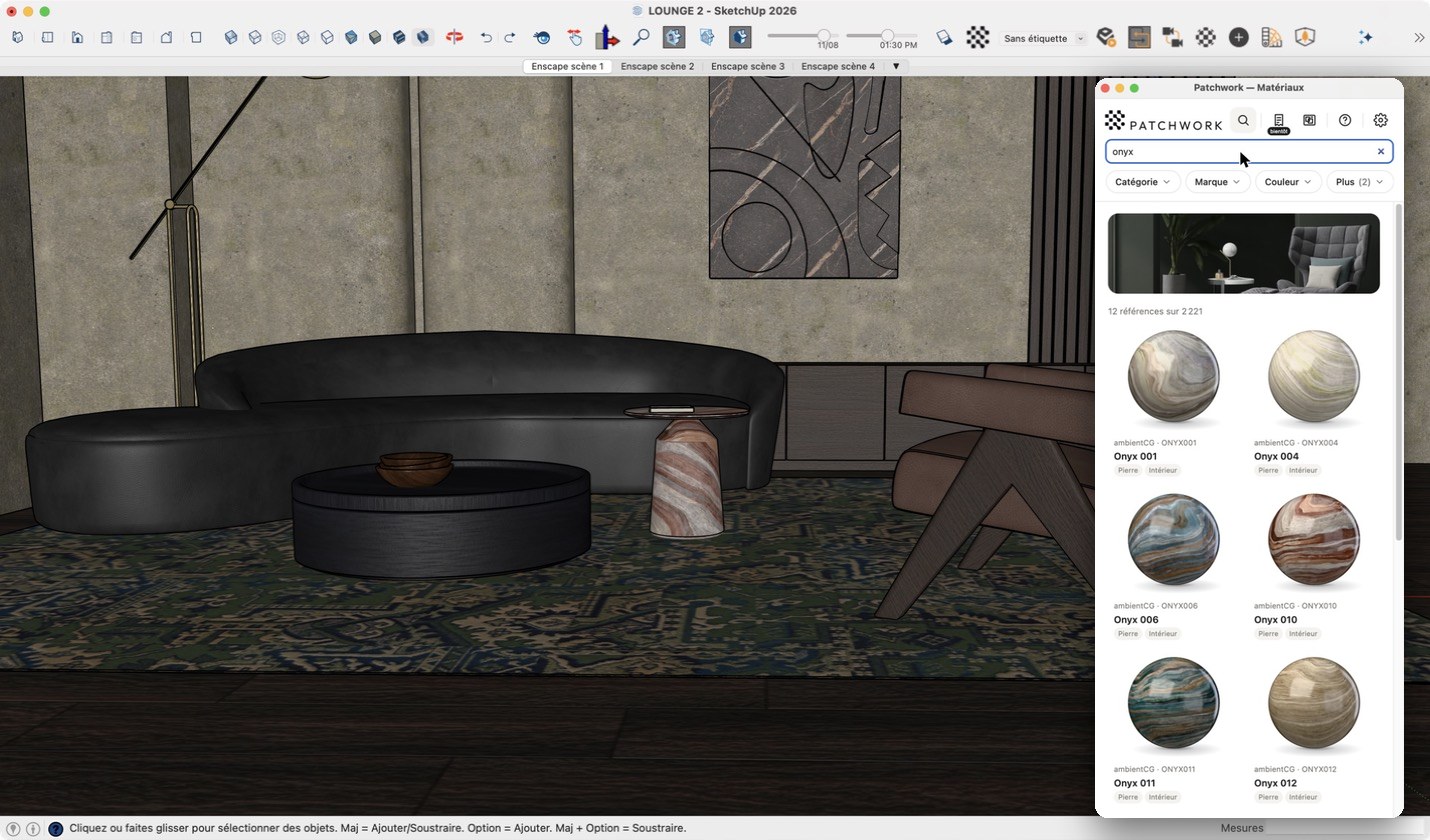Open the scene tabs dropdown triangle
The image size is (1430, 840).
pyautogui.click(x=896, y=66)
